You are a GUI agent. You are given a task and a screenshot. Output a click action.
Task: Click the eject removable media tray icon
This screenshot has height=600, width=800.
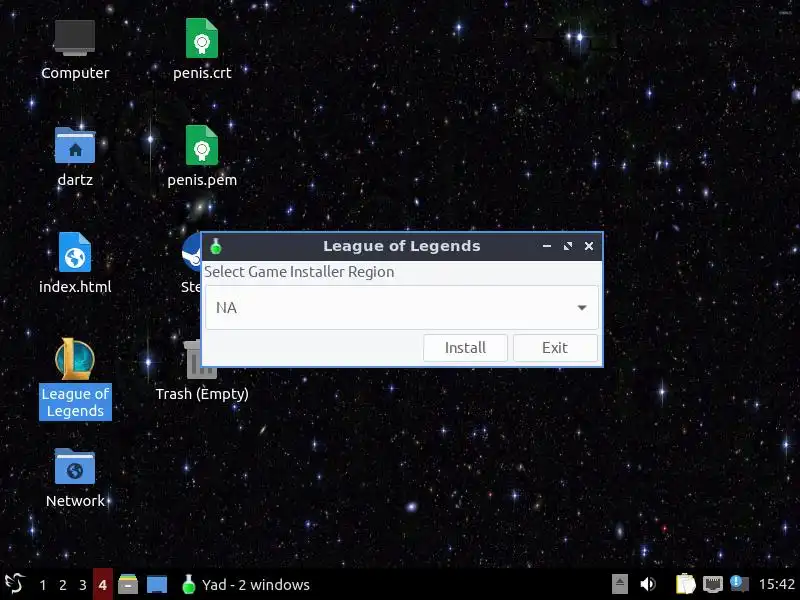[620, 584]
